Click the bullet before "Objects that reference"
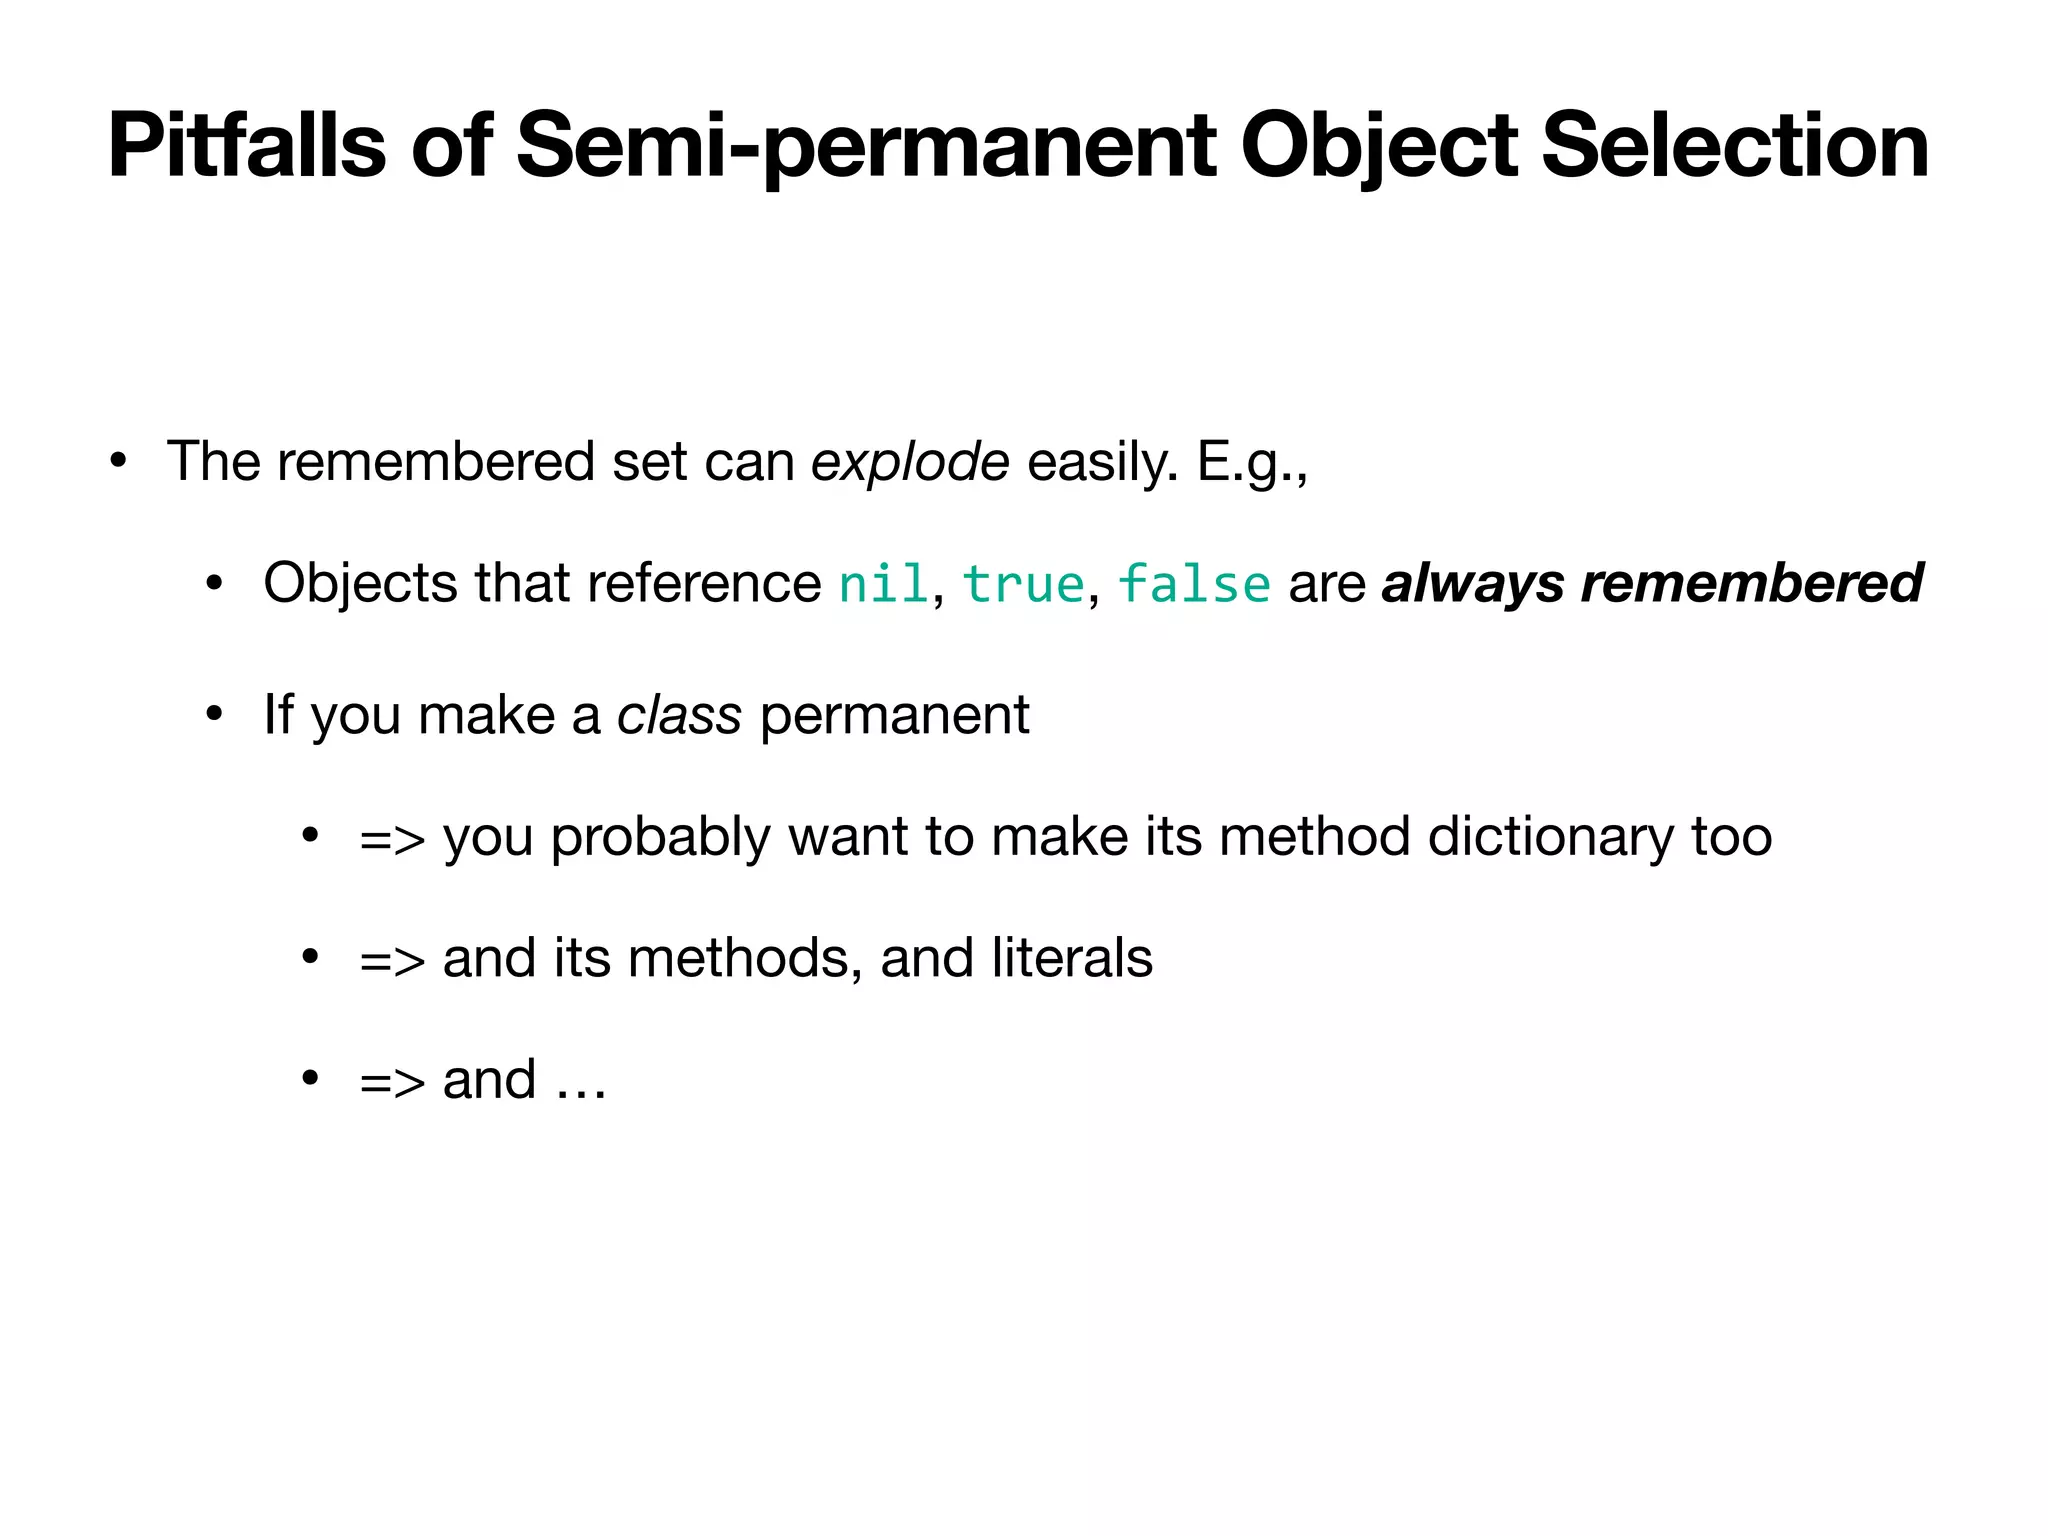Screen dimensions: 2048x1536 214,584
